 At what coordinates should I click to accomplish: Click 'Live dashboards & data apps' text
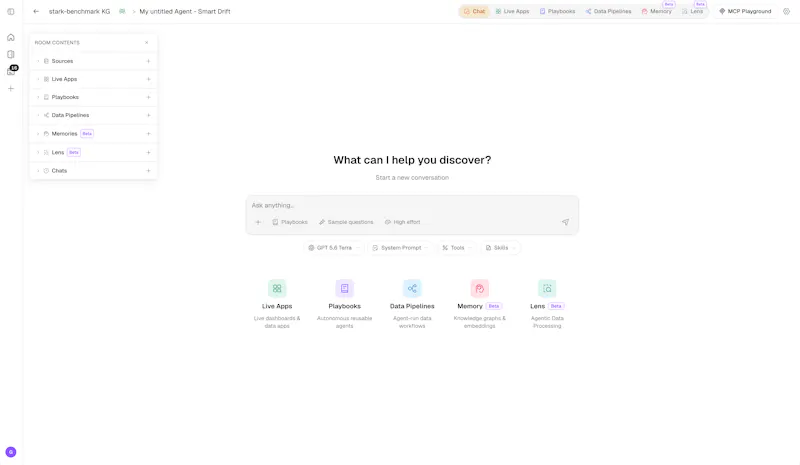click(x=277, y=322)
